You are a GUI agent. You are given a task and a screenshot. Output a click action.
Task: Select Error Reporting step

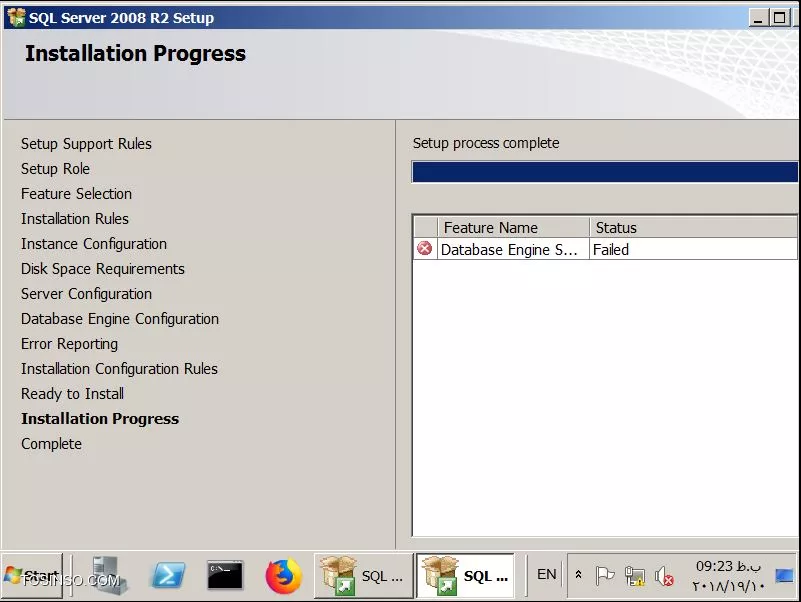point(69,344)
